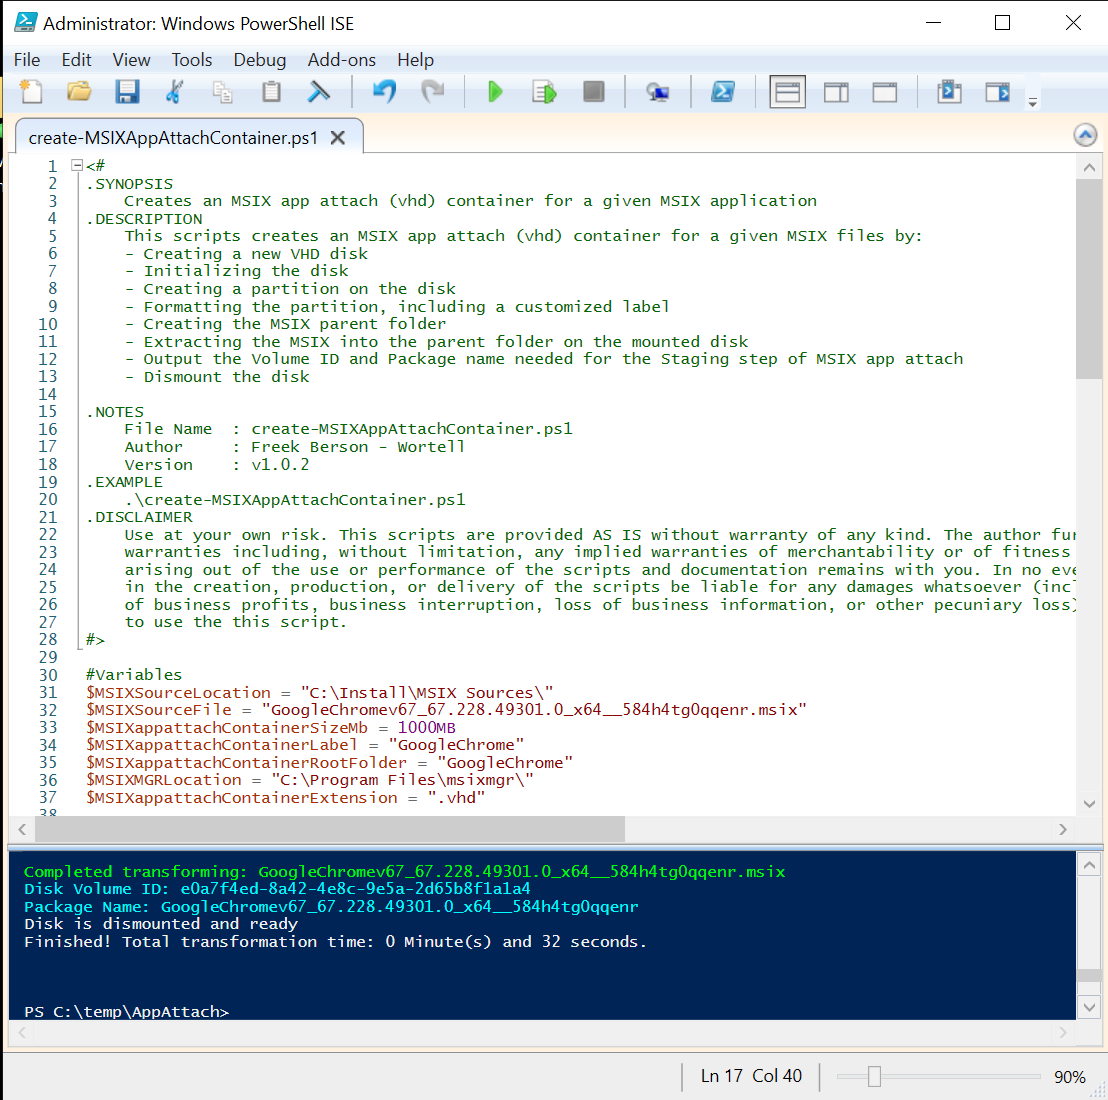Run selection toolbar icon
This screenshot has height=1100, width=1108.
544,92
